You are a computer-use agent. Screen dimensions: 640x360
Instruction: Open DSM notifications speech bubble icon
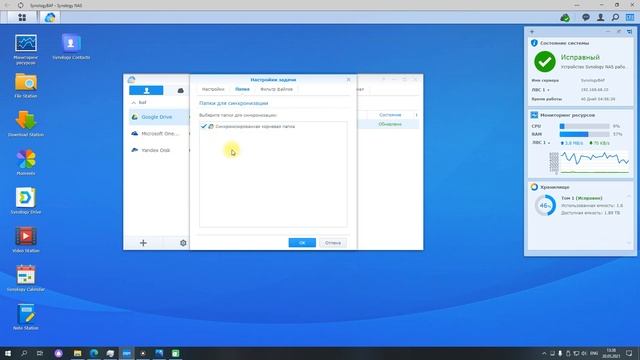(586, 18)
